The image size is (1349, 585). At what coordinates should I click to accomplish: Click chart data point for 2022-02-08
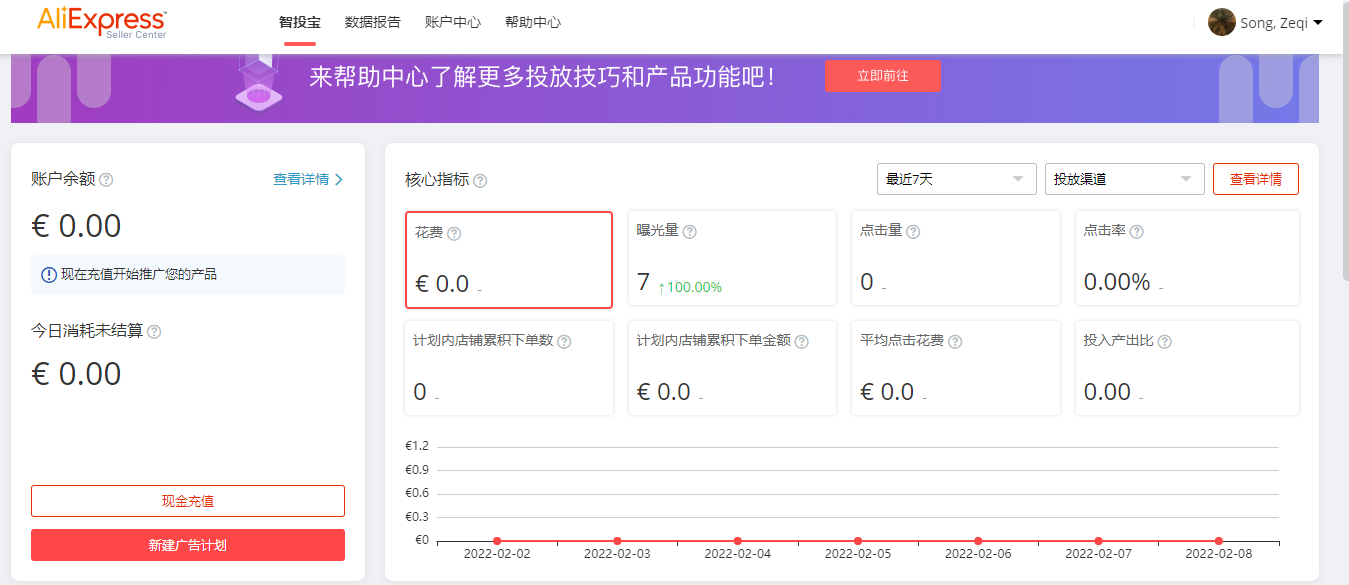pyautogui.click(x=1219, y=541)
